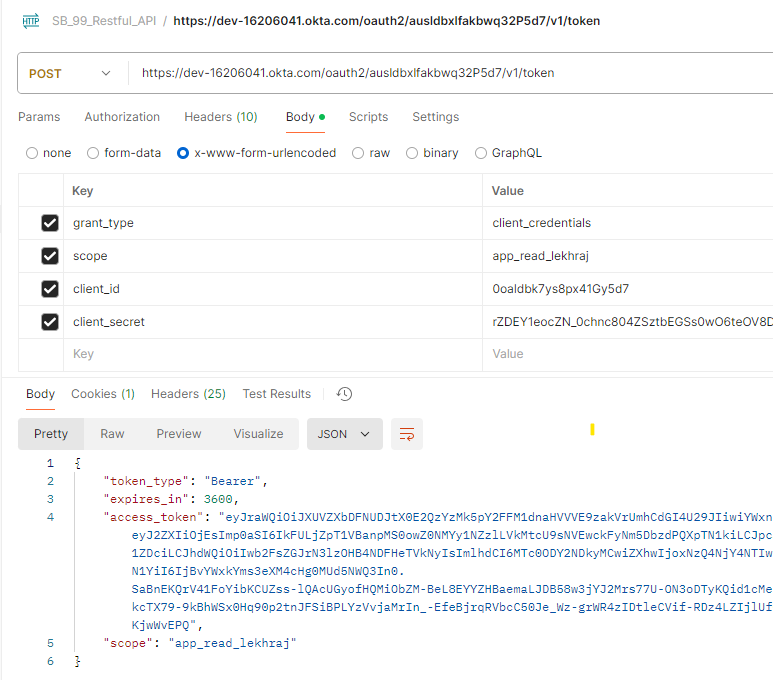Open the Test Results tab
773x680 pixels.
[277, 394]
